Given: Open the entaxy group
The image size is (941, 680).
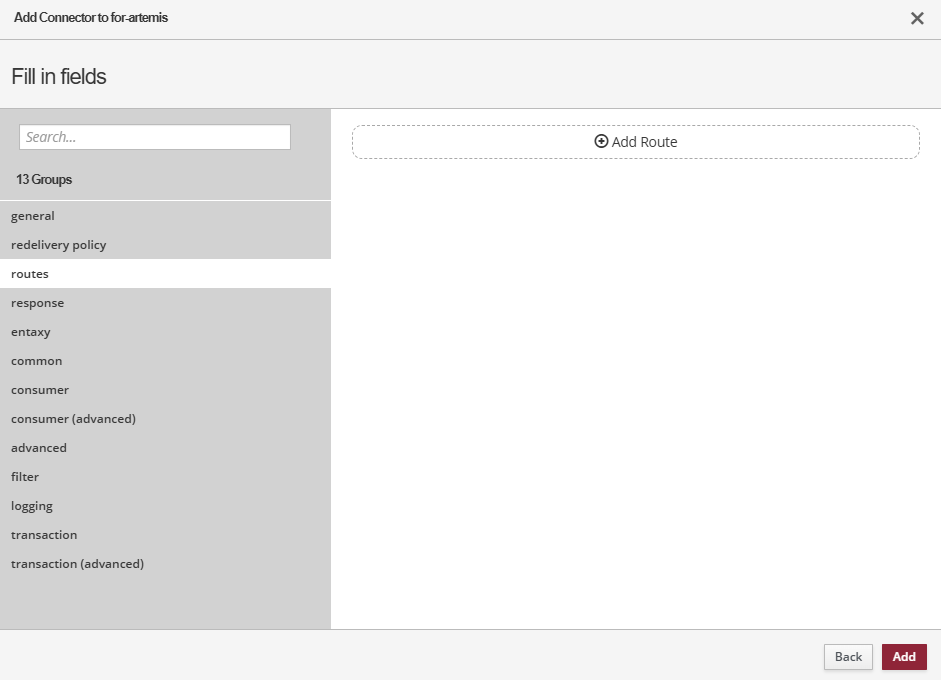Looking at the screenshot, I should tap(31, 332).
